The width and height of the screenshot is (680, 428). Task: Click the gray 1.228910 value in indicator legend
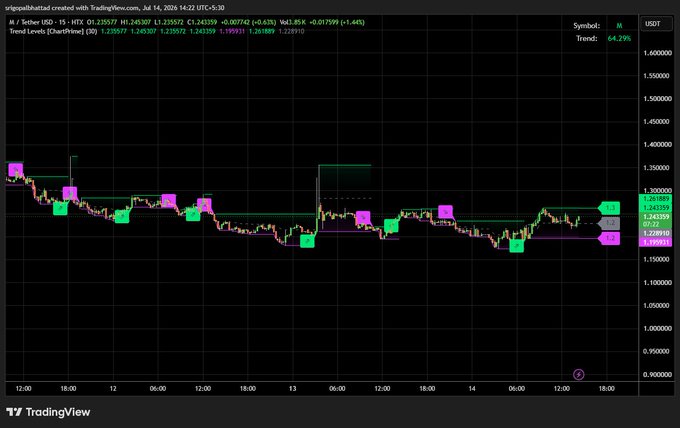coord(291,31)
